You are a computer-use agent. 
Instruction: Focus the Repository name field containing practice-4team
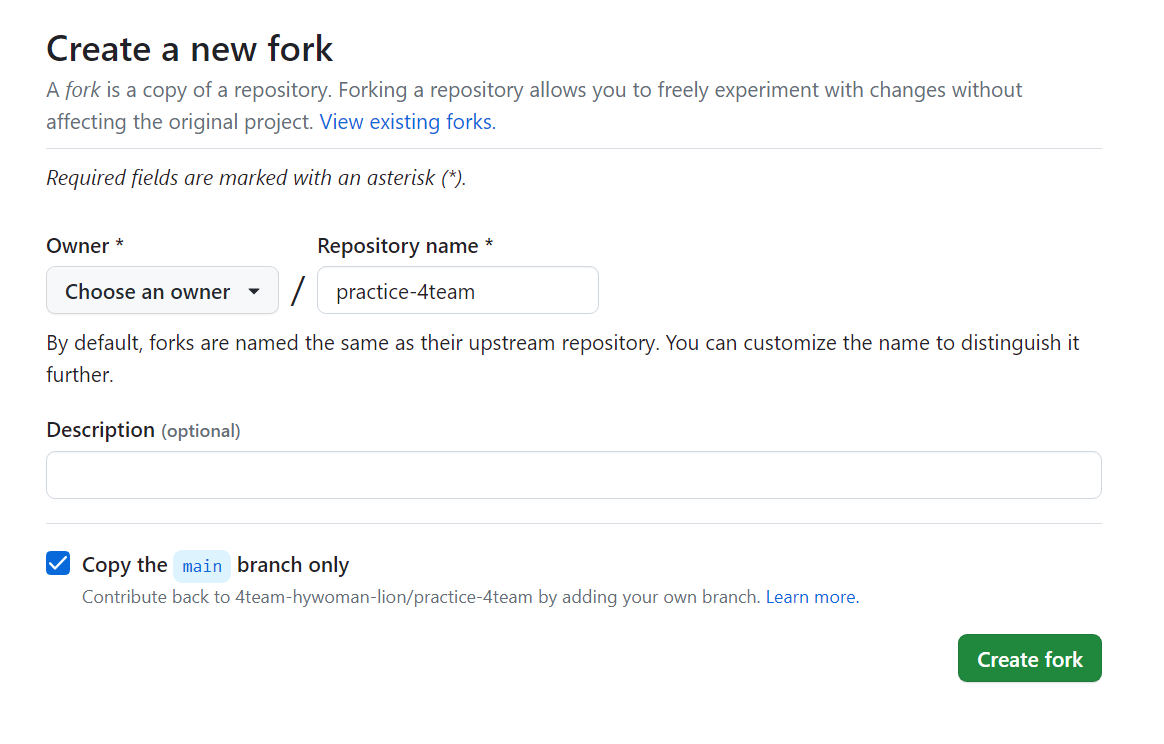pyautogui.click(x=457, y=290)
